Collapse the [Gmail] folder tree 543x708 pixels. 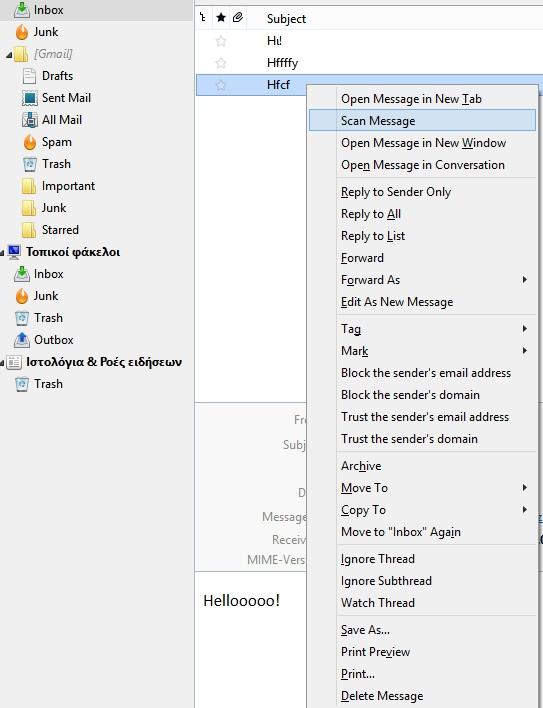(9, 55)
